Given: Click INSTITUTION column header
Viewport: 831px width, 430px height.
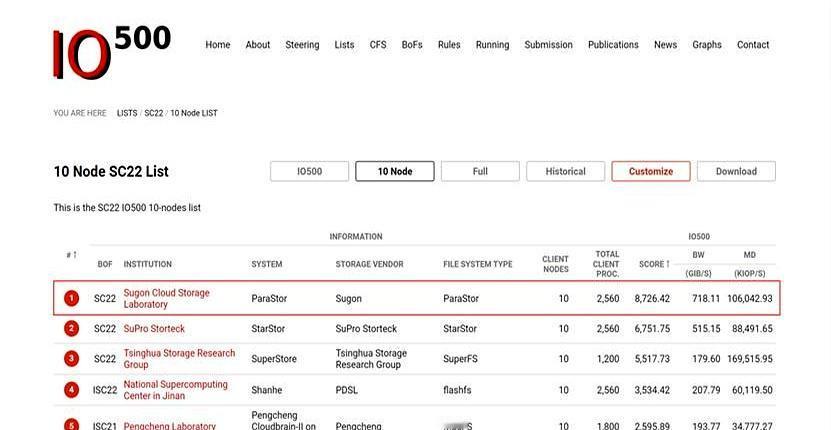Looking at the screenshot, I should (148, 264).
